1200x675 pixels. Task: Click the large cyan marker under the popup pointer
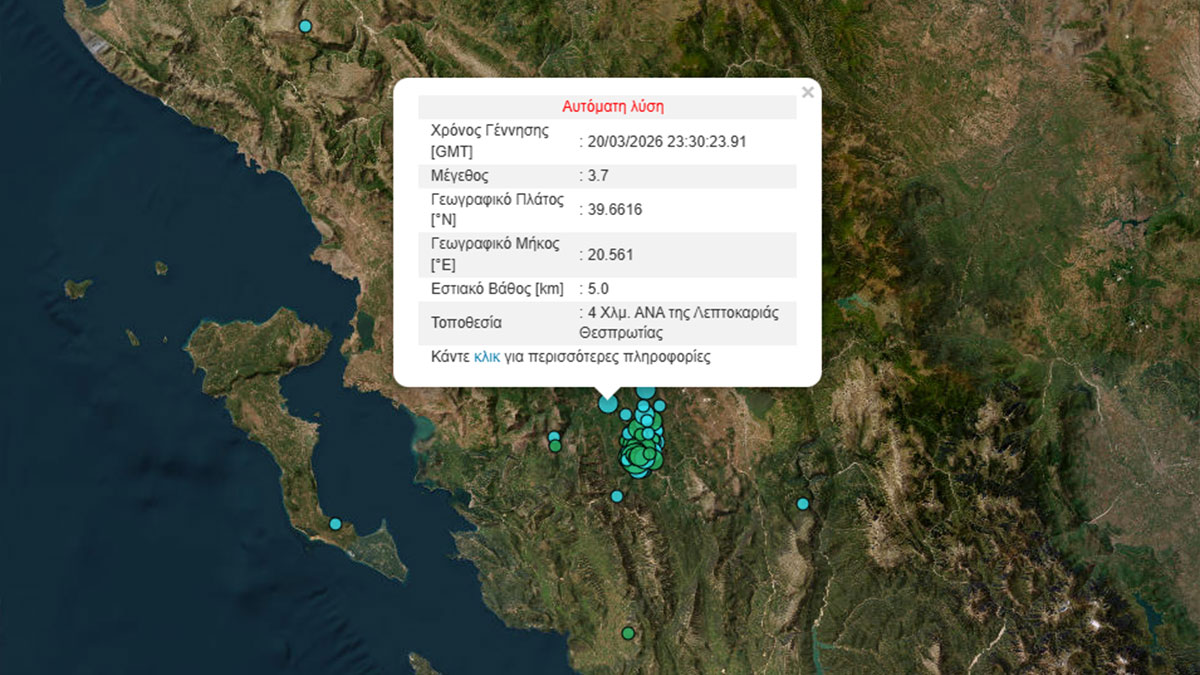[608, 403]
